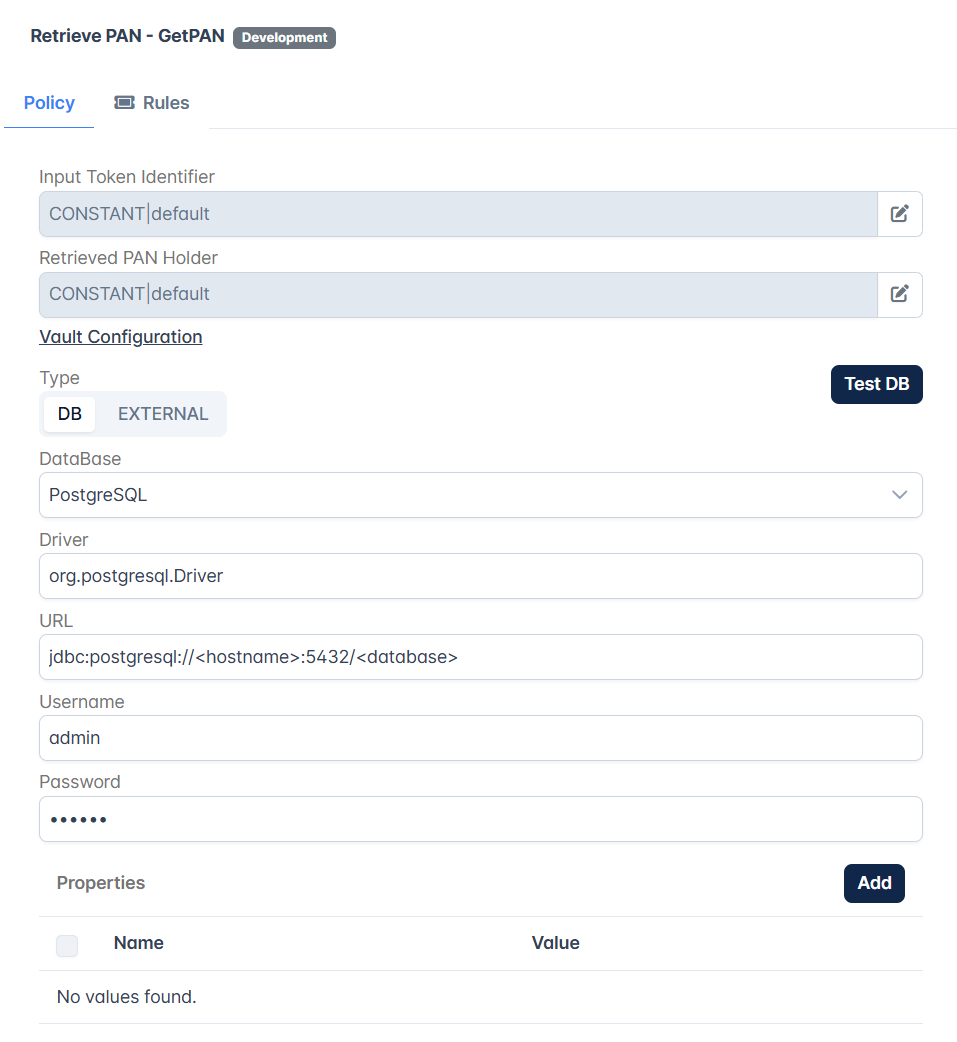Focus the Driver input field
Screen dimensions: 957x1042
coord(480,576)
